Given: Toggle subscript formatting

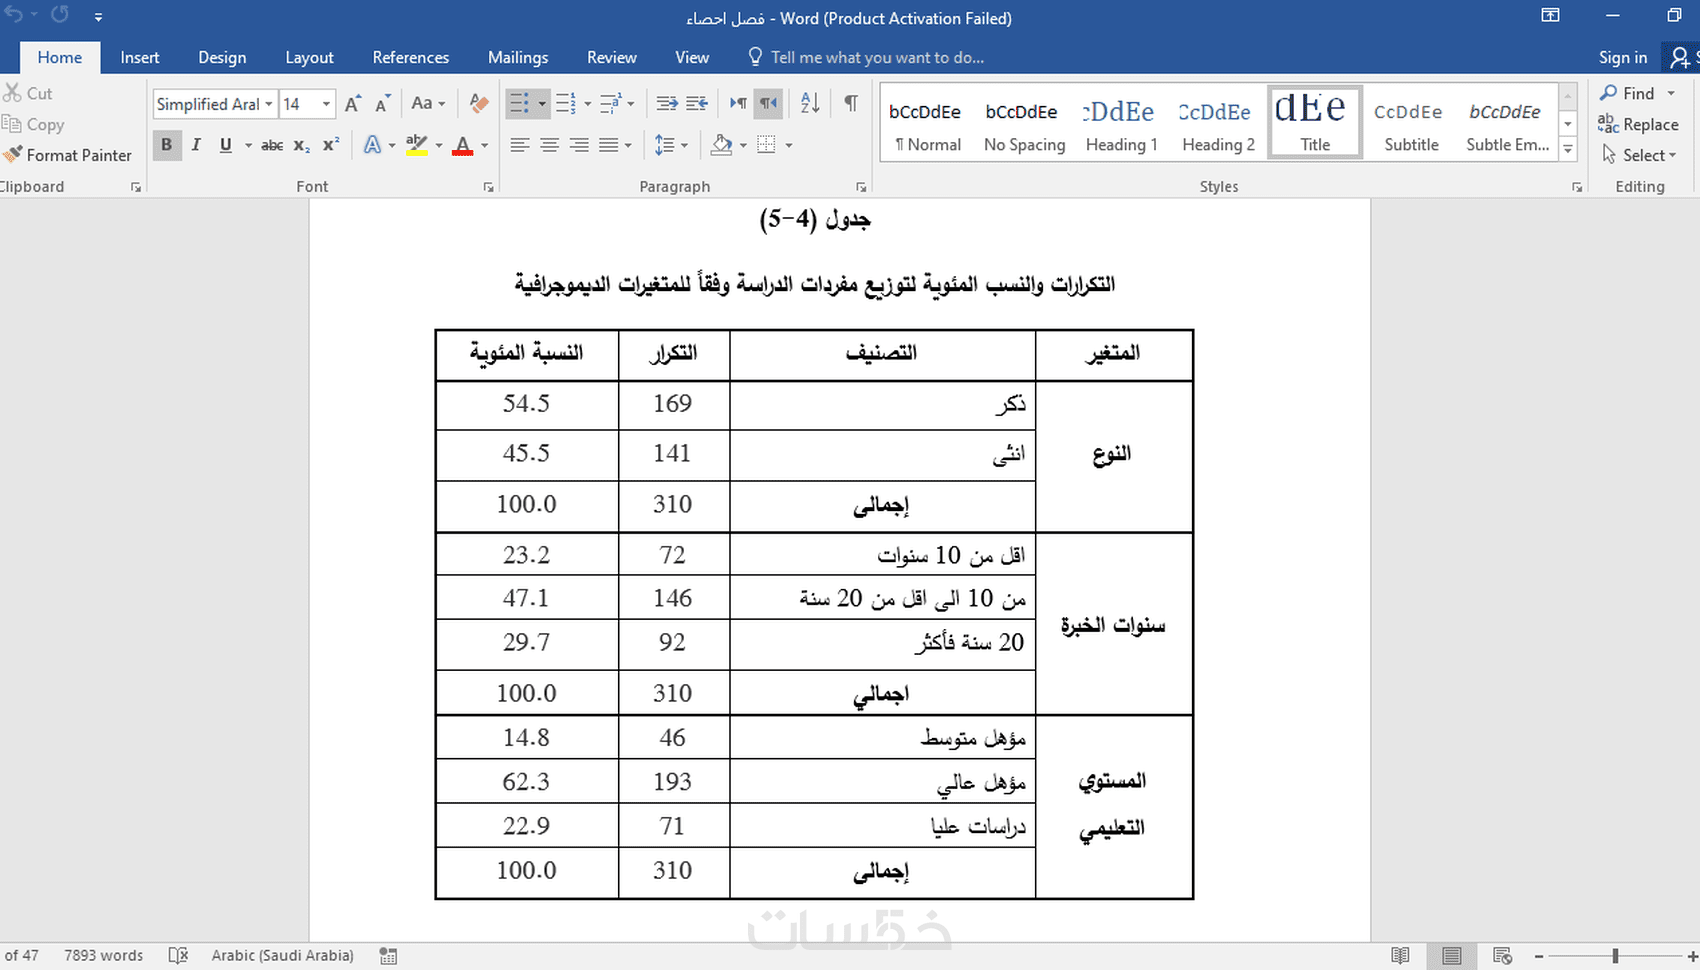Looking at the screenshot, I should click(302, 145).
